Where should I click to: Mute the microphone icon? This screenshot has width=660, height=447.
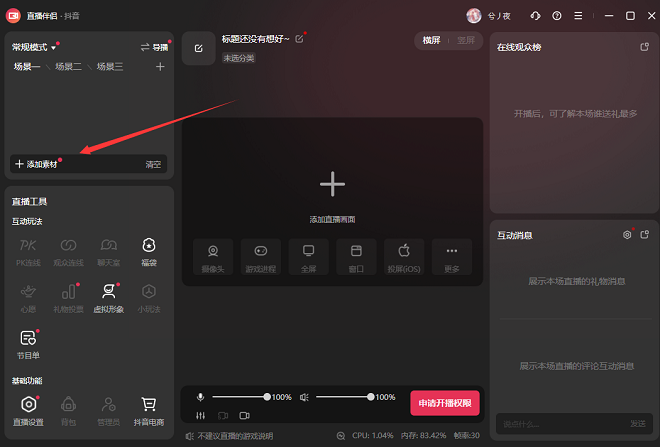click(x=200, y=397)
